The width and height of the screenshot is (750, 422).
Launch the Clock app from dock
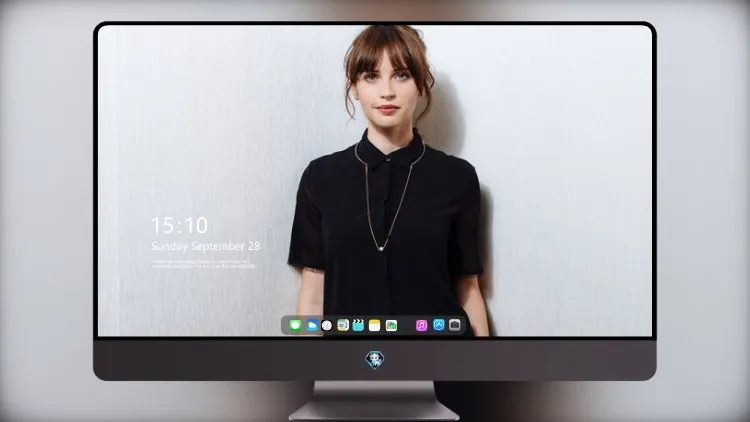(327, 325)
